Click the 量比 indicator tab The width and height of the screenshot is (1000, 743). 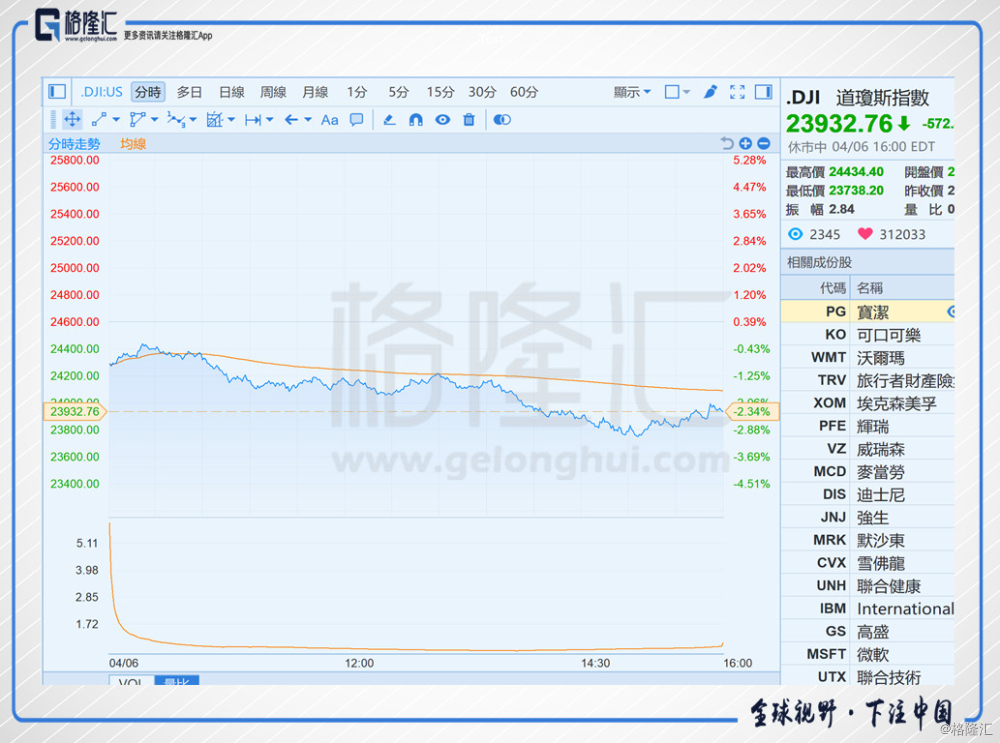coord(177,680)
